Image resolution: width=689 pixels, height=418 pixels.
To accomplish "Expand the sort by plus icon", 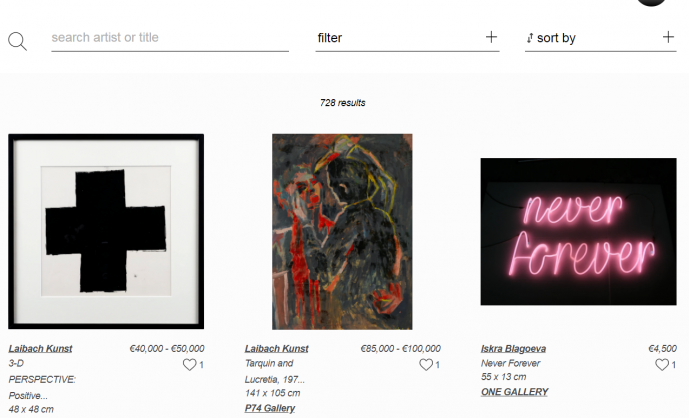I will point(668,37).
